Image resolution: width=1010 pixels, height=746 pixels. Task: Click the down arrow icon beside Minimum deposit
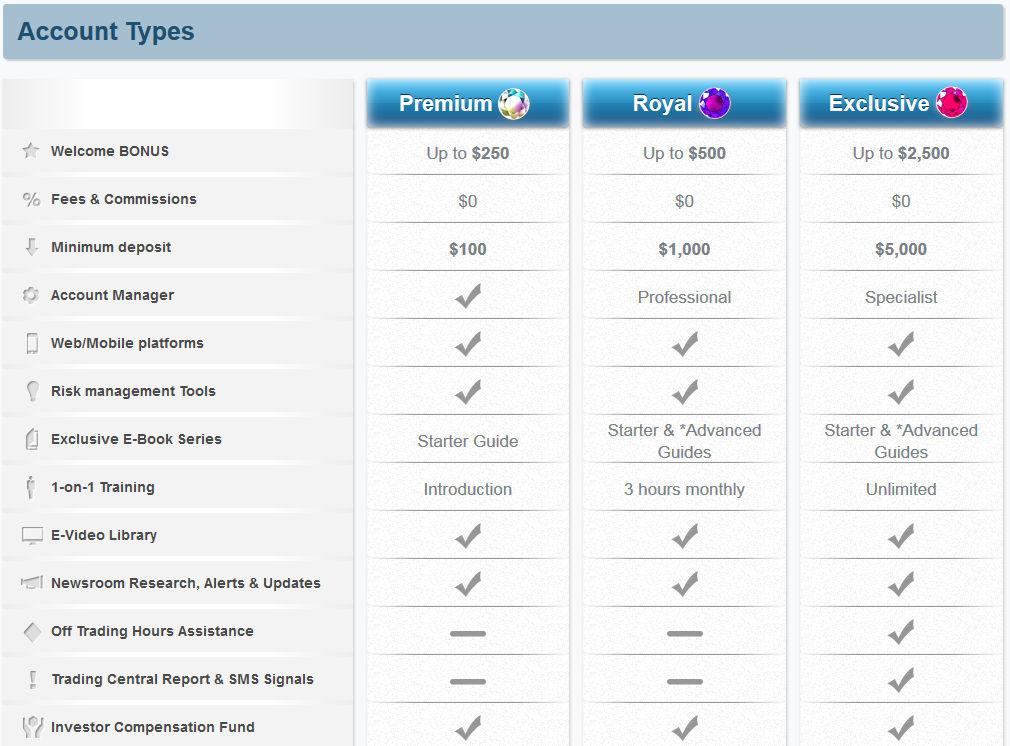point(32,247)
